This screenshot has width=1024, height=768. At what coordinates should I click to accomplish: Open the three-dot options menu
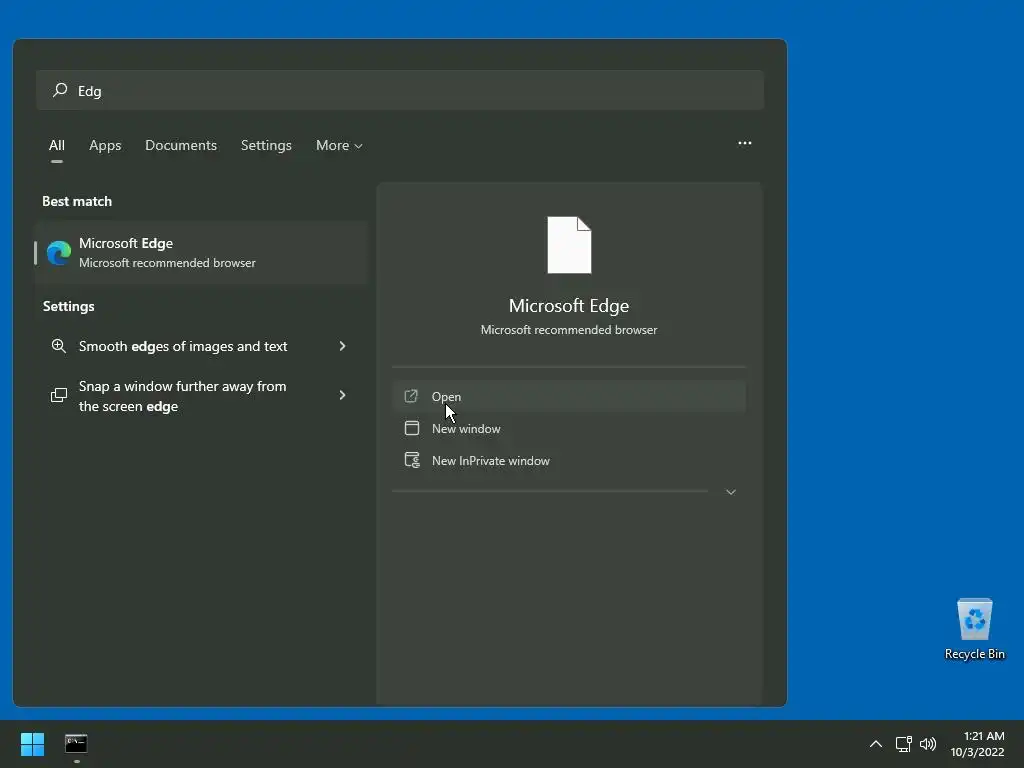point(744,143)
